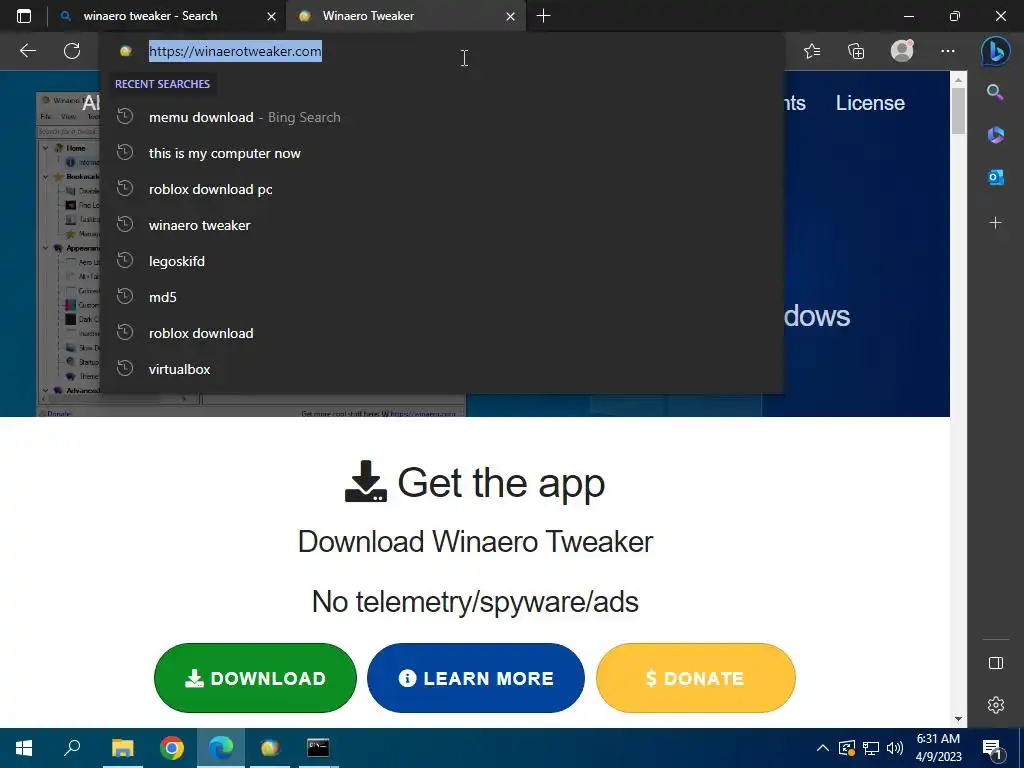
Task: Open a new tab with plus button
Action: 543,16
